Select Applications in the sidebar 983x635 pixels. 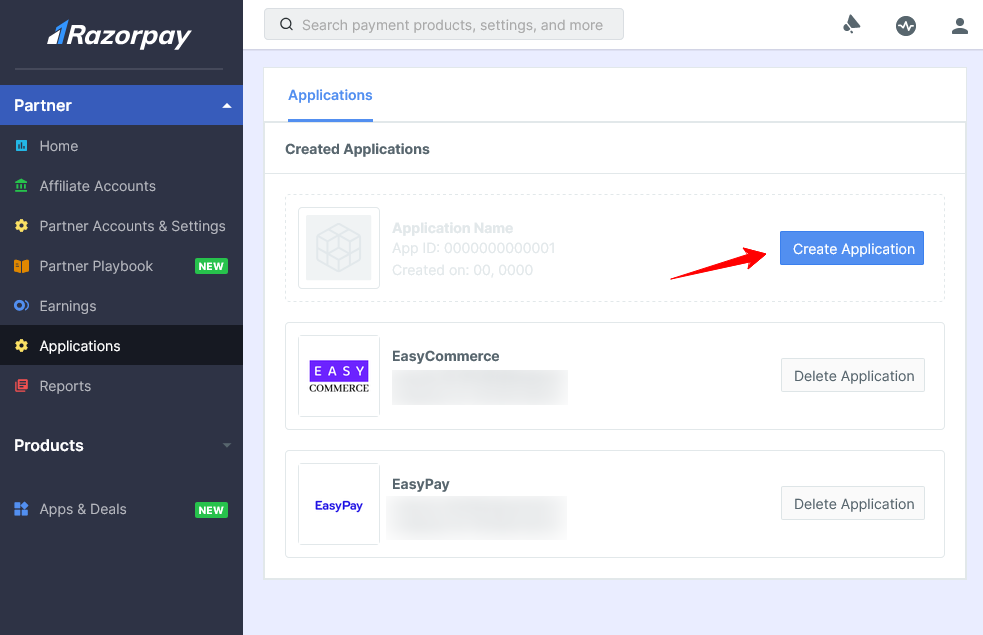pyautogui.click(x=122, y=345)
